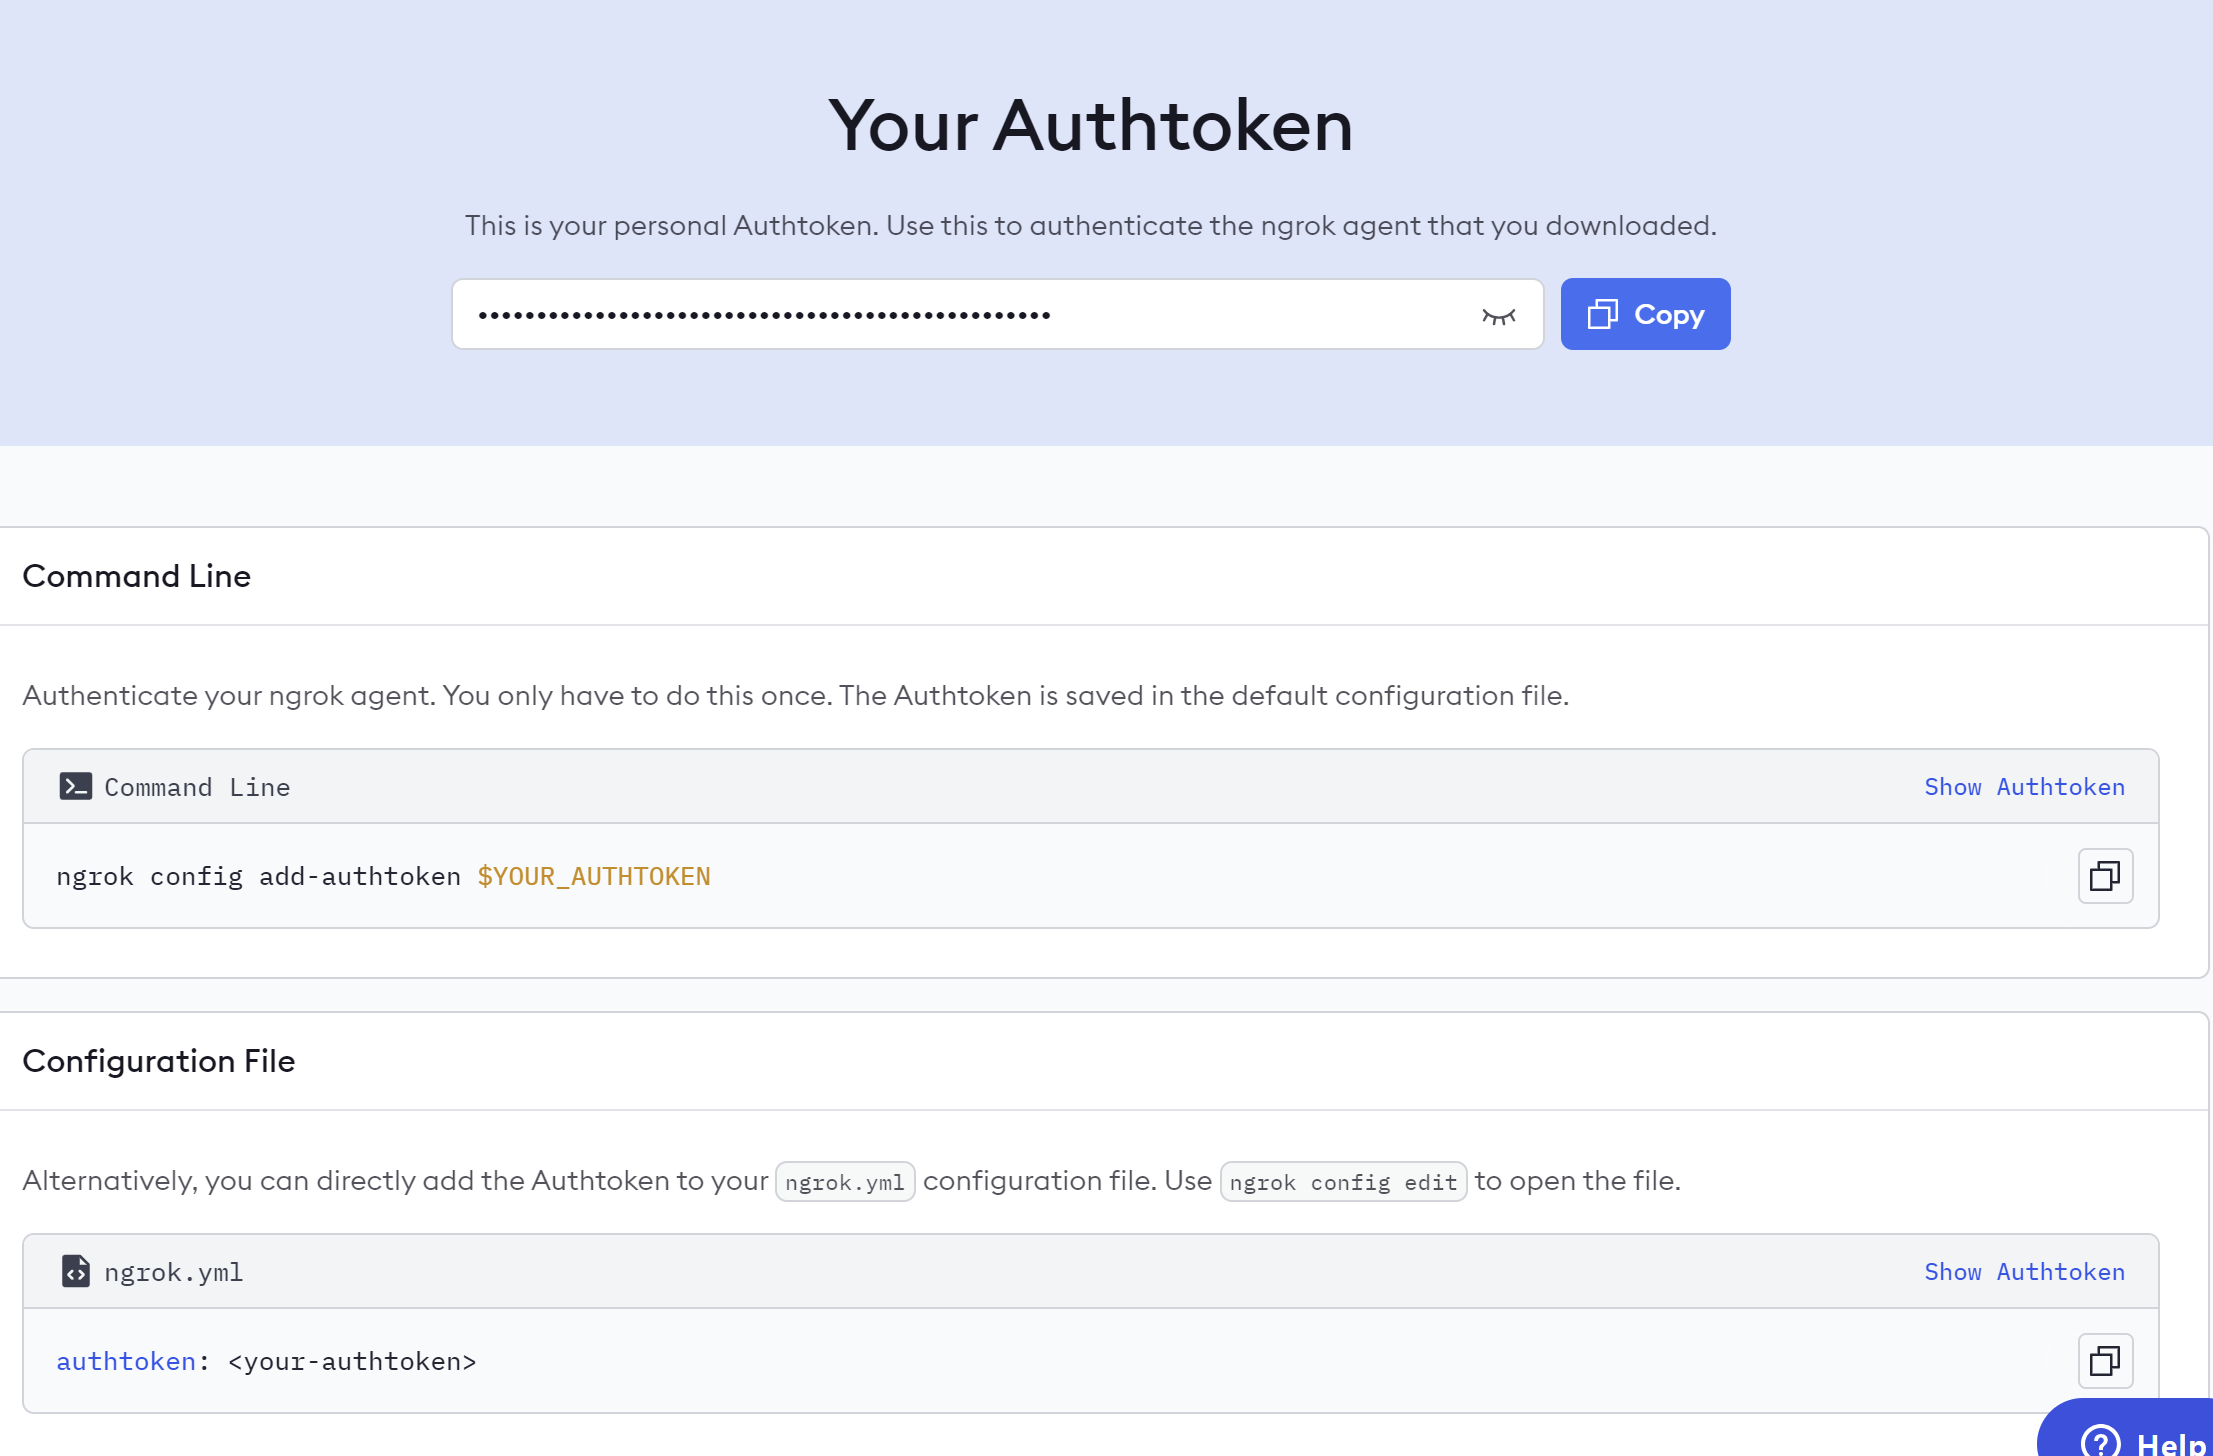Copy the ngrok.yml authtoken snippet
The image size is (2213, 1456).
pyautogui.click(x=2105, y=1361)
